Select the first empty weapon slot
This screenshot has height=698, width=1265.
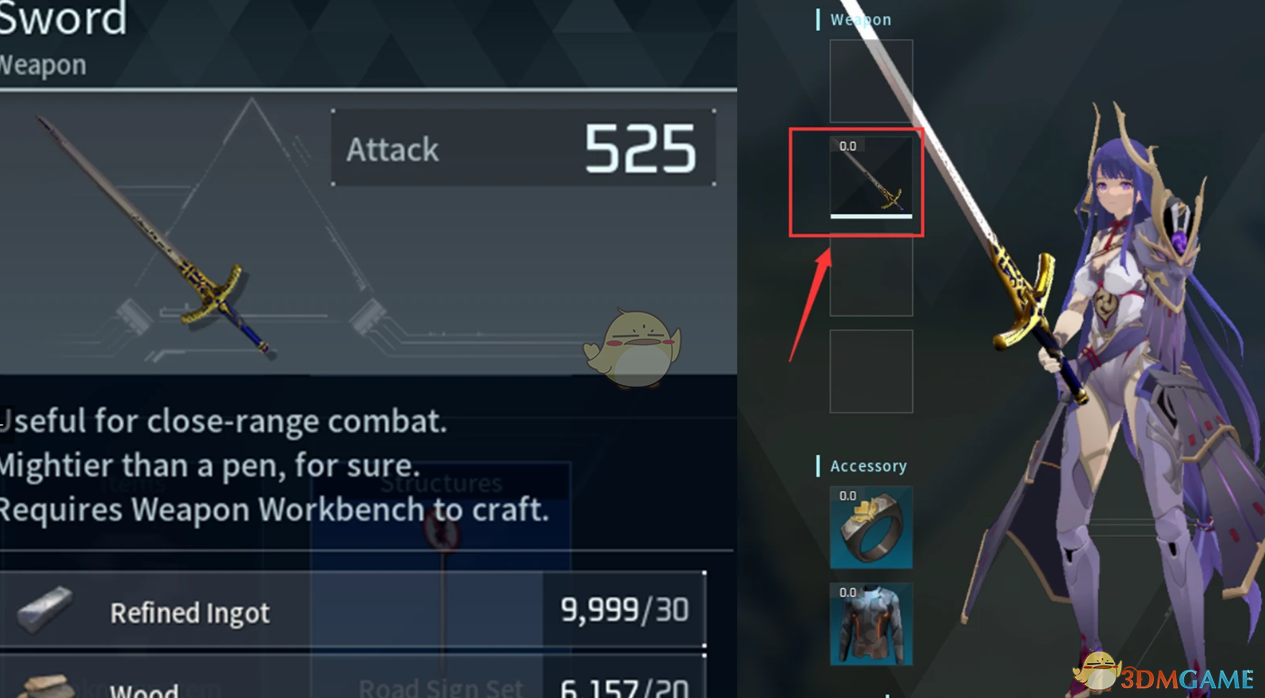871,81
